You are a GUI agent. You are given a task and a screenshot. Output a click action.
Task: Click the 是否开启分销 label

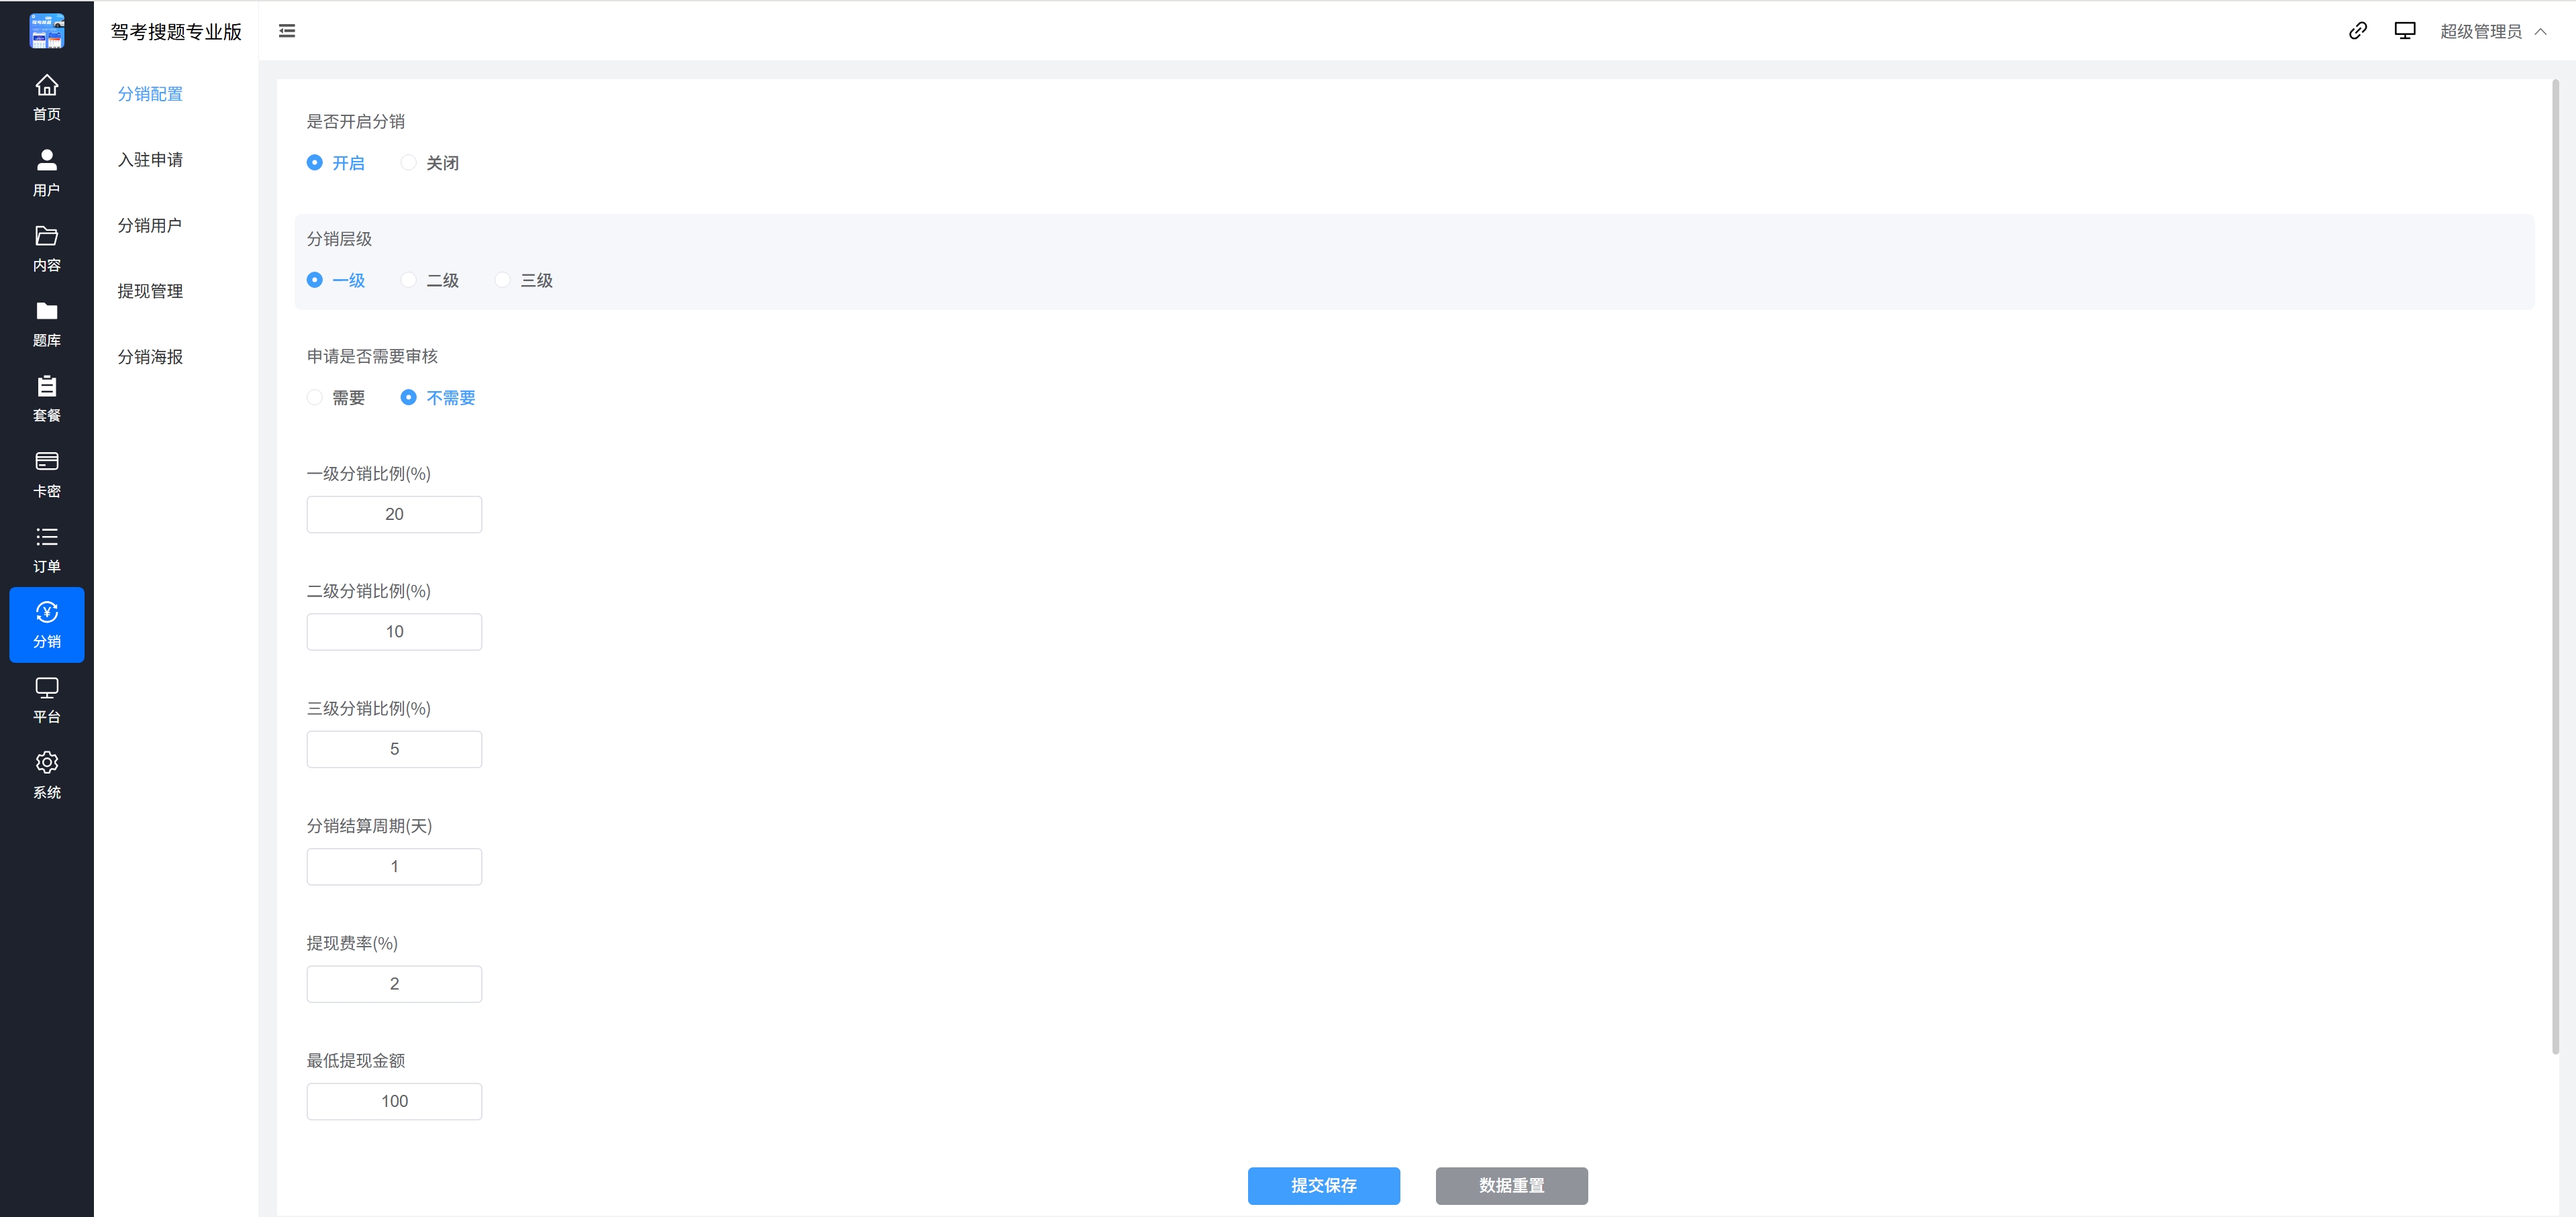(x=356, y=122)
